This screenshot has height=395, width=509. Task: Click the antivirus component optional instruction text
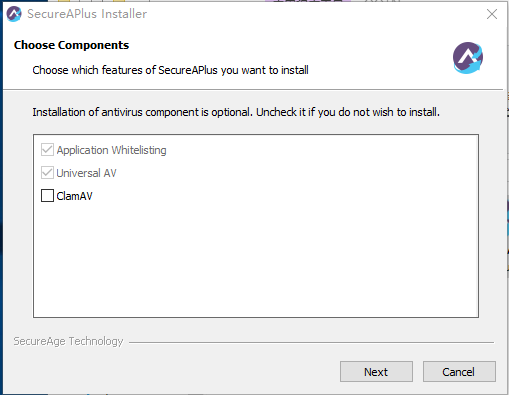(x=236, y=112)
